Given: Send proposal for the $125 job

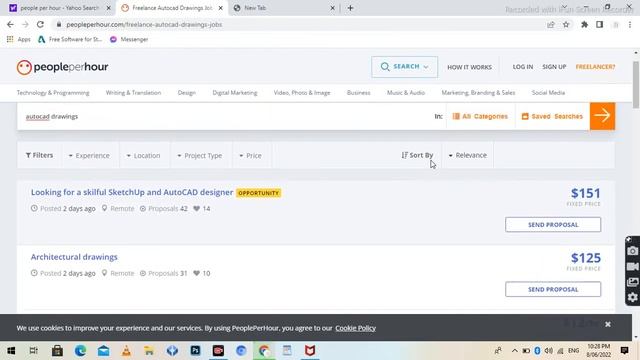Looking at the screenshot, I should [553, 289].
